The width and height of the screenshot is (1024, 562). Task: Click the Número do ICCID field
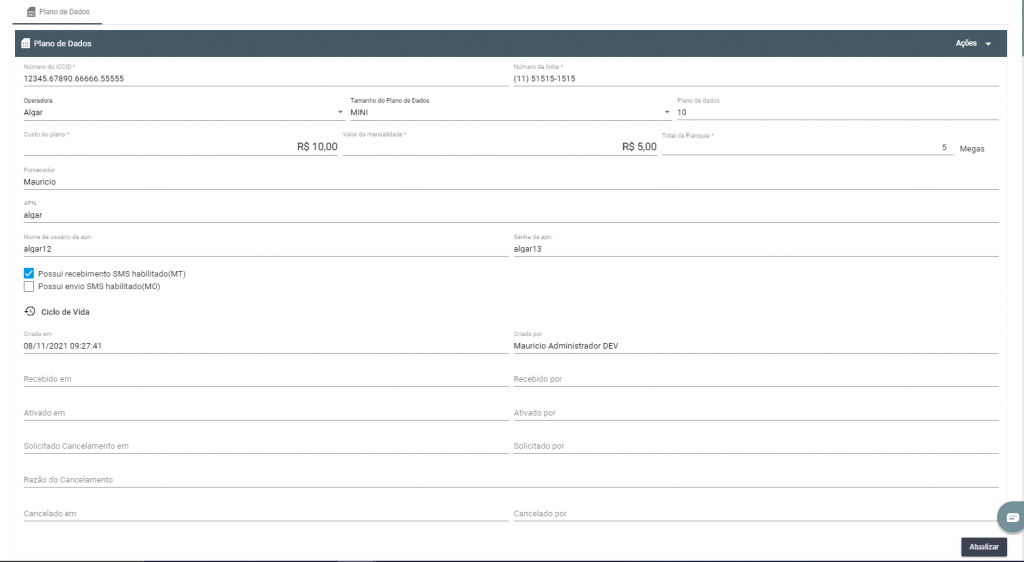pos(266,78)
